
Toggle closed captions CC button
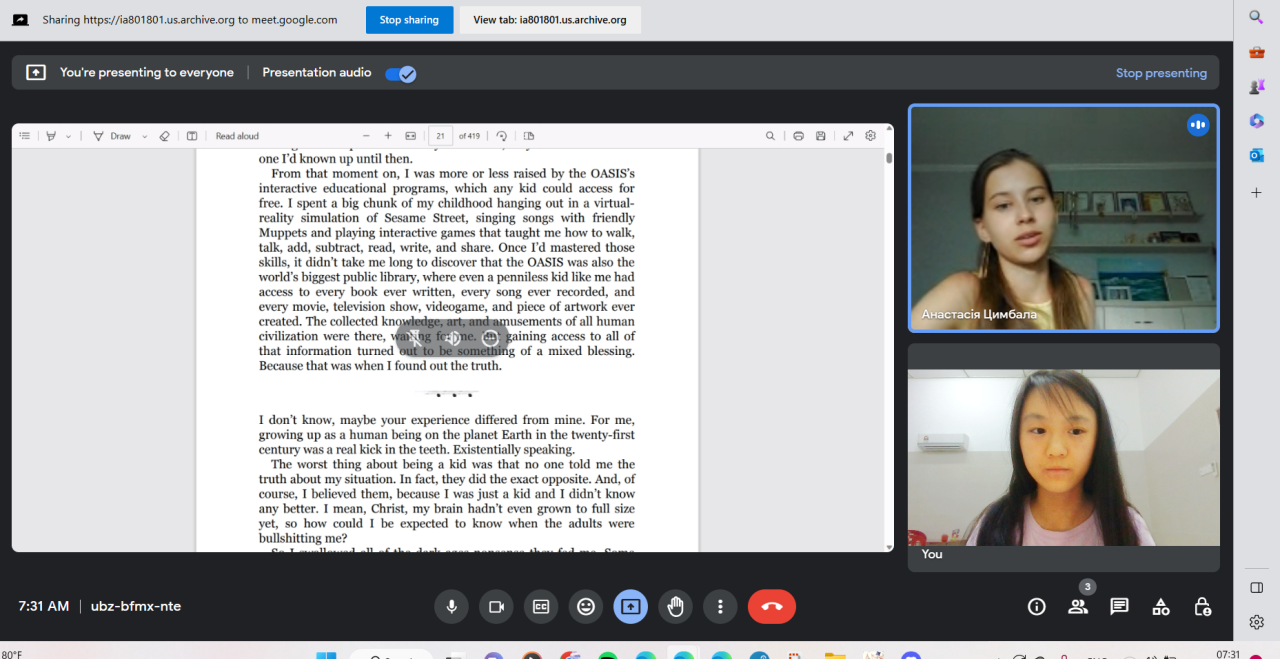pos(541,606)
